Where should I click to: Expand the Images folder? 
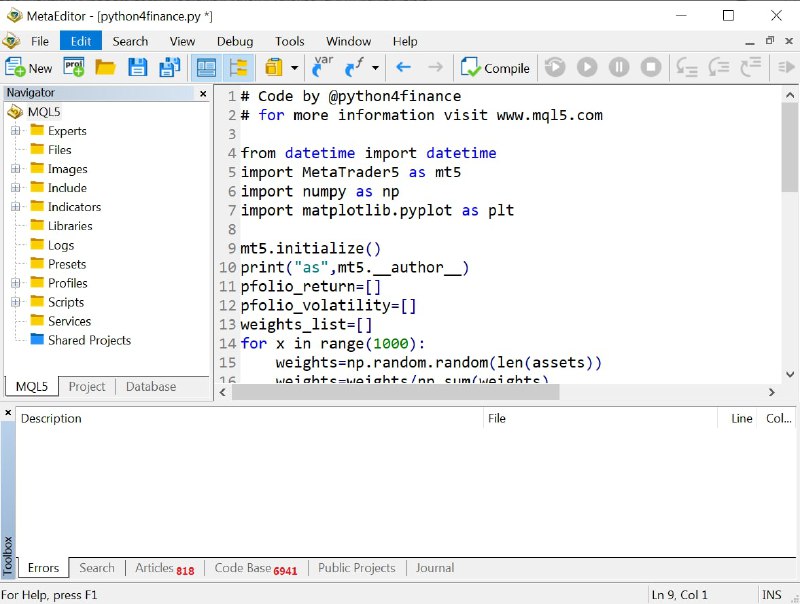point(16,169)
